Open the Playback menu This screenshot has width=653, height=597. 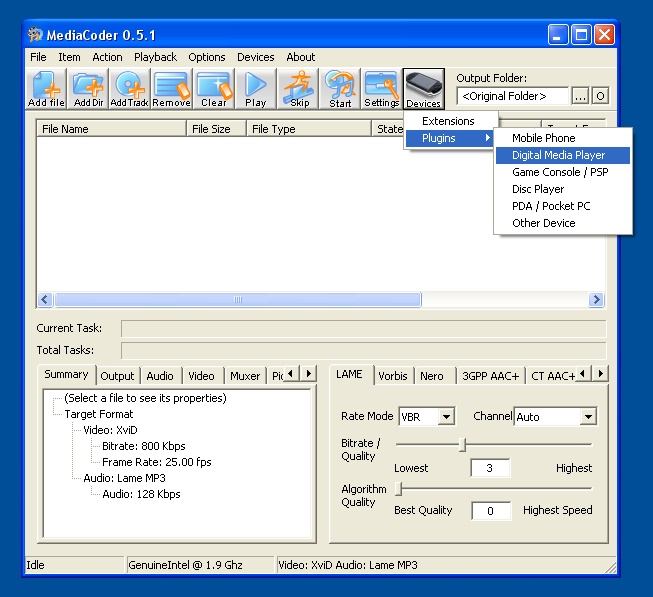pos(155,57)
